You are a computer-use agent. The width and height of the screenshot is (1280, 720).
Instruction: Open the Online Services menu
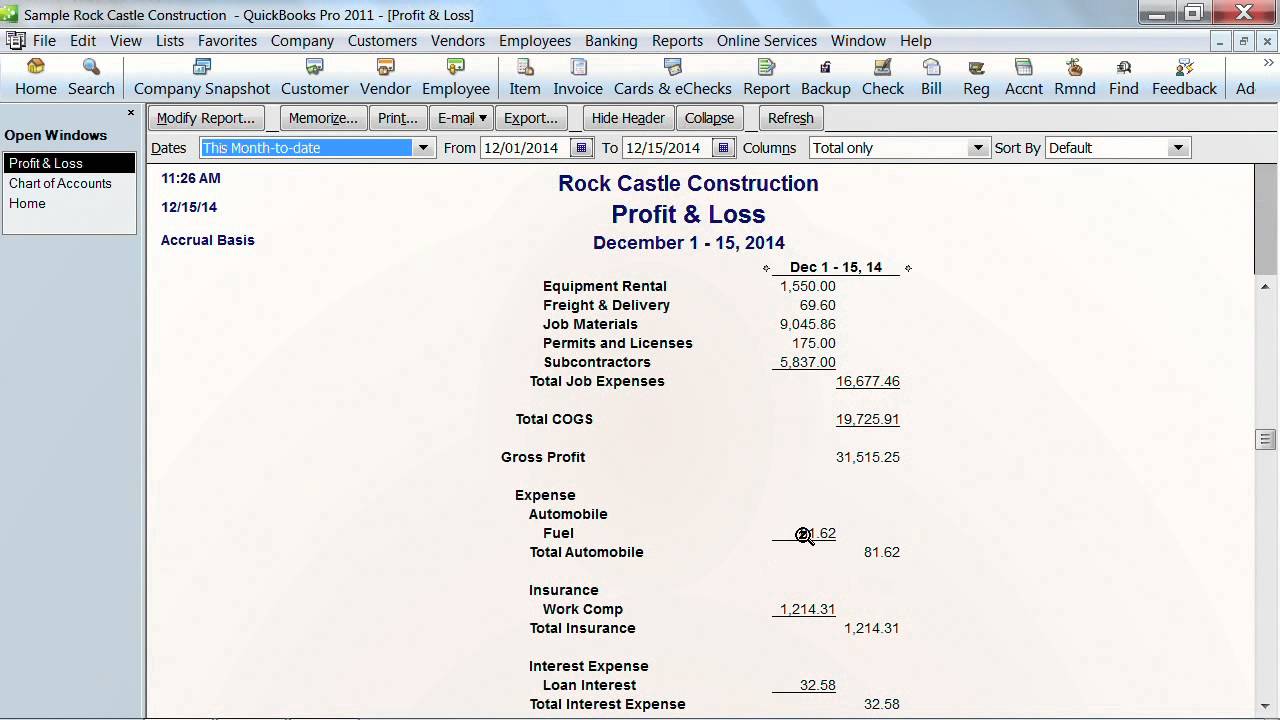[767, 41]
